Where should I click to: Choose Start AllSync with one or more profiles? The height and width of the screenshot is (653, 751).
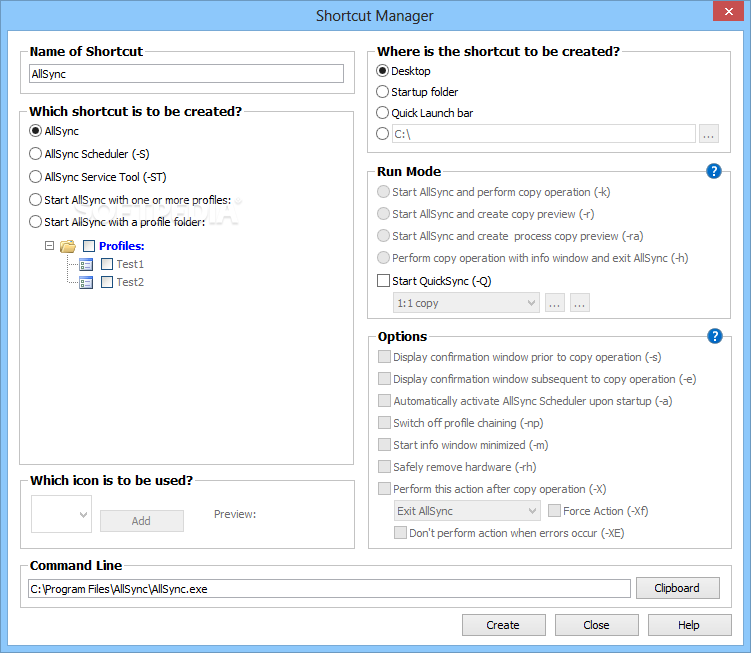point(35,200)
